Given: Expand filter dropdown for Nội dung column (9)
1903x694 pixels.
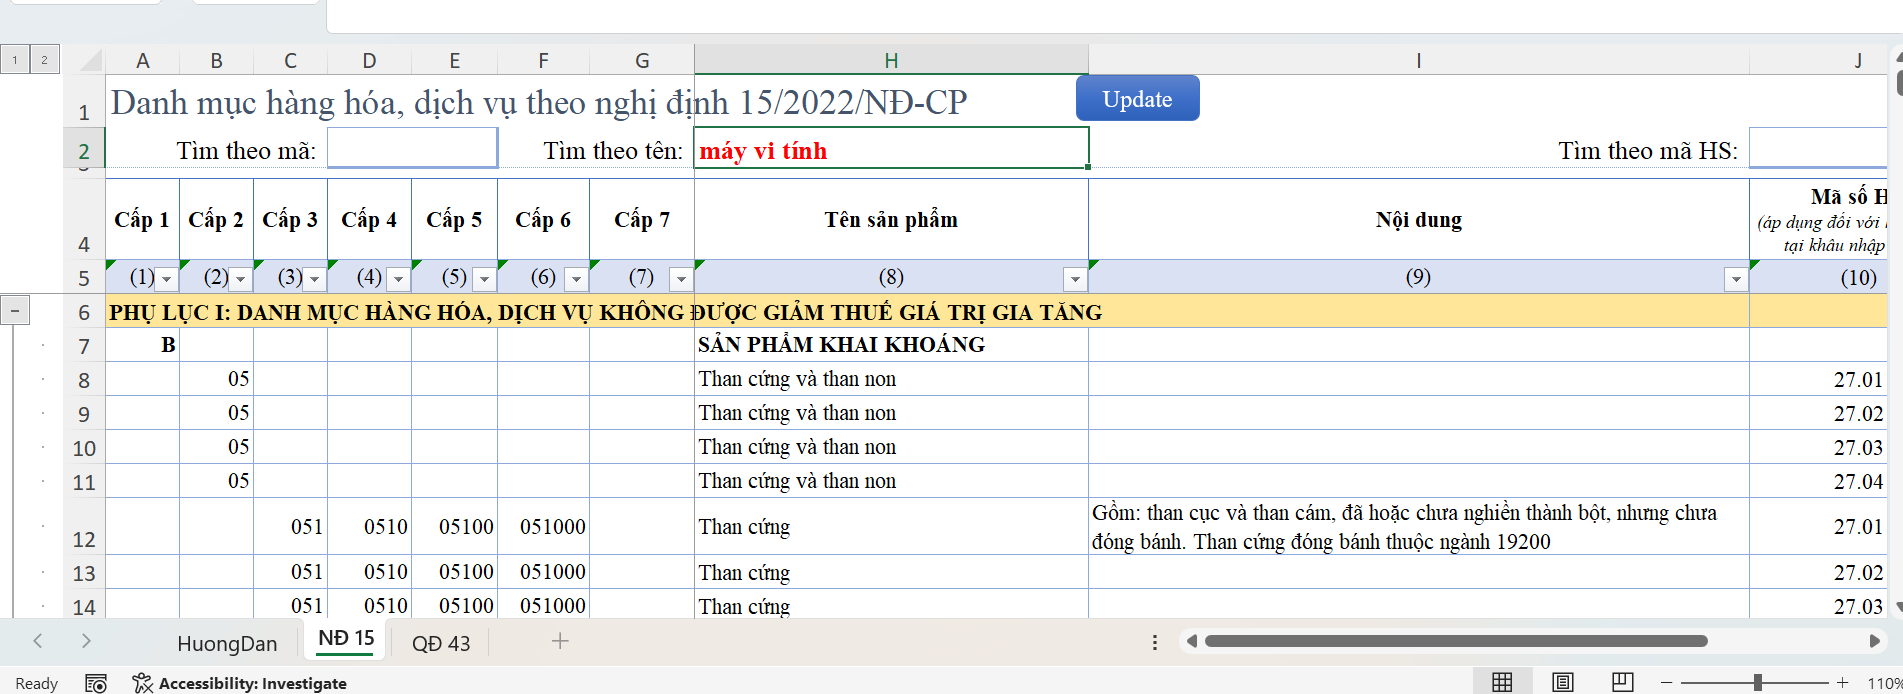Looking at the screenshot, I should [1736, 279].
